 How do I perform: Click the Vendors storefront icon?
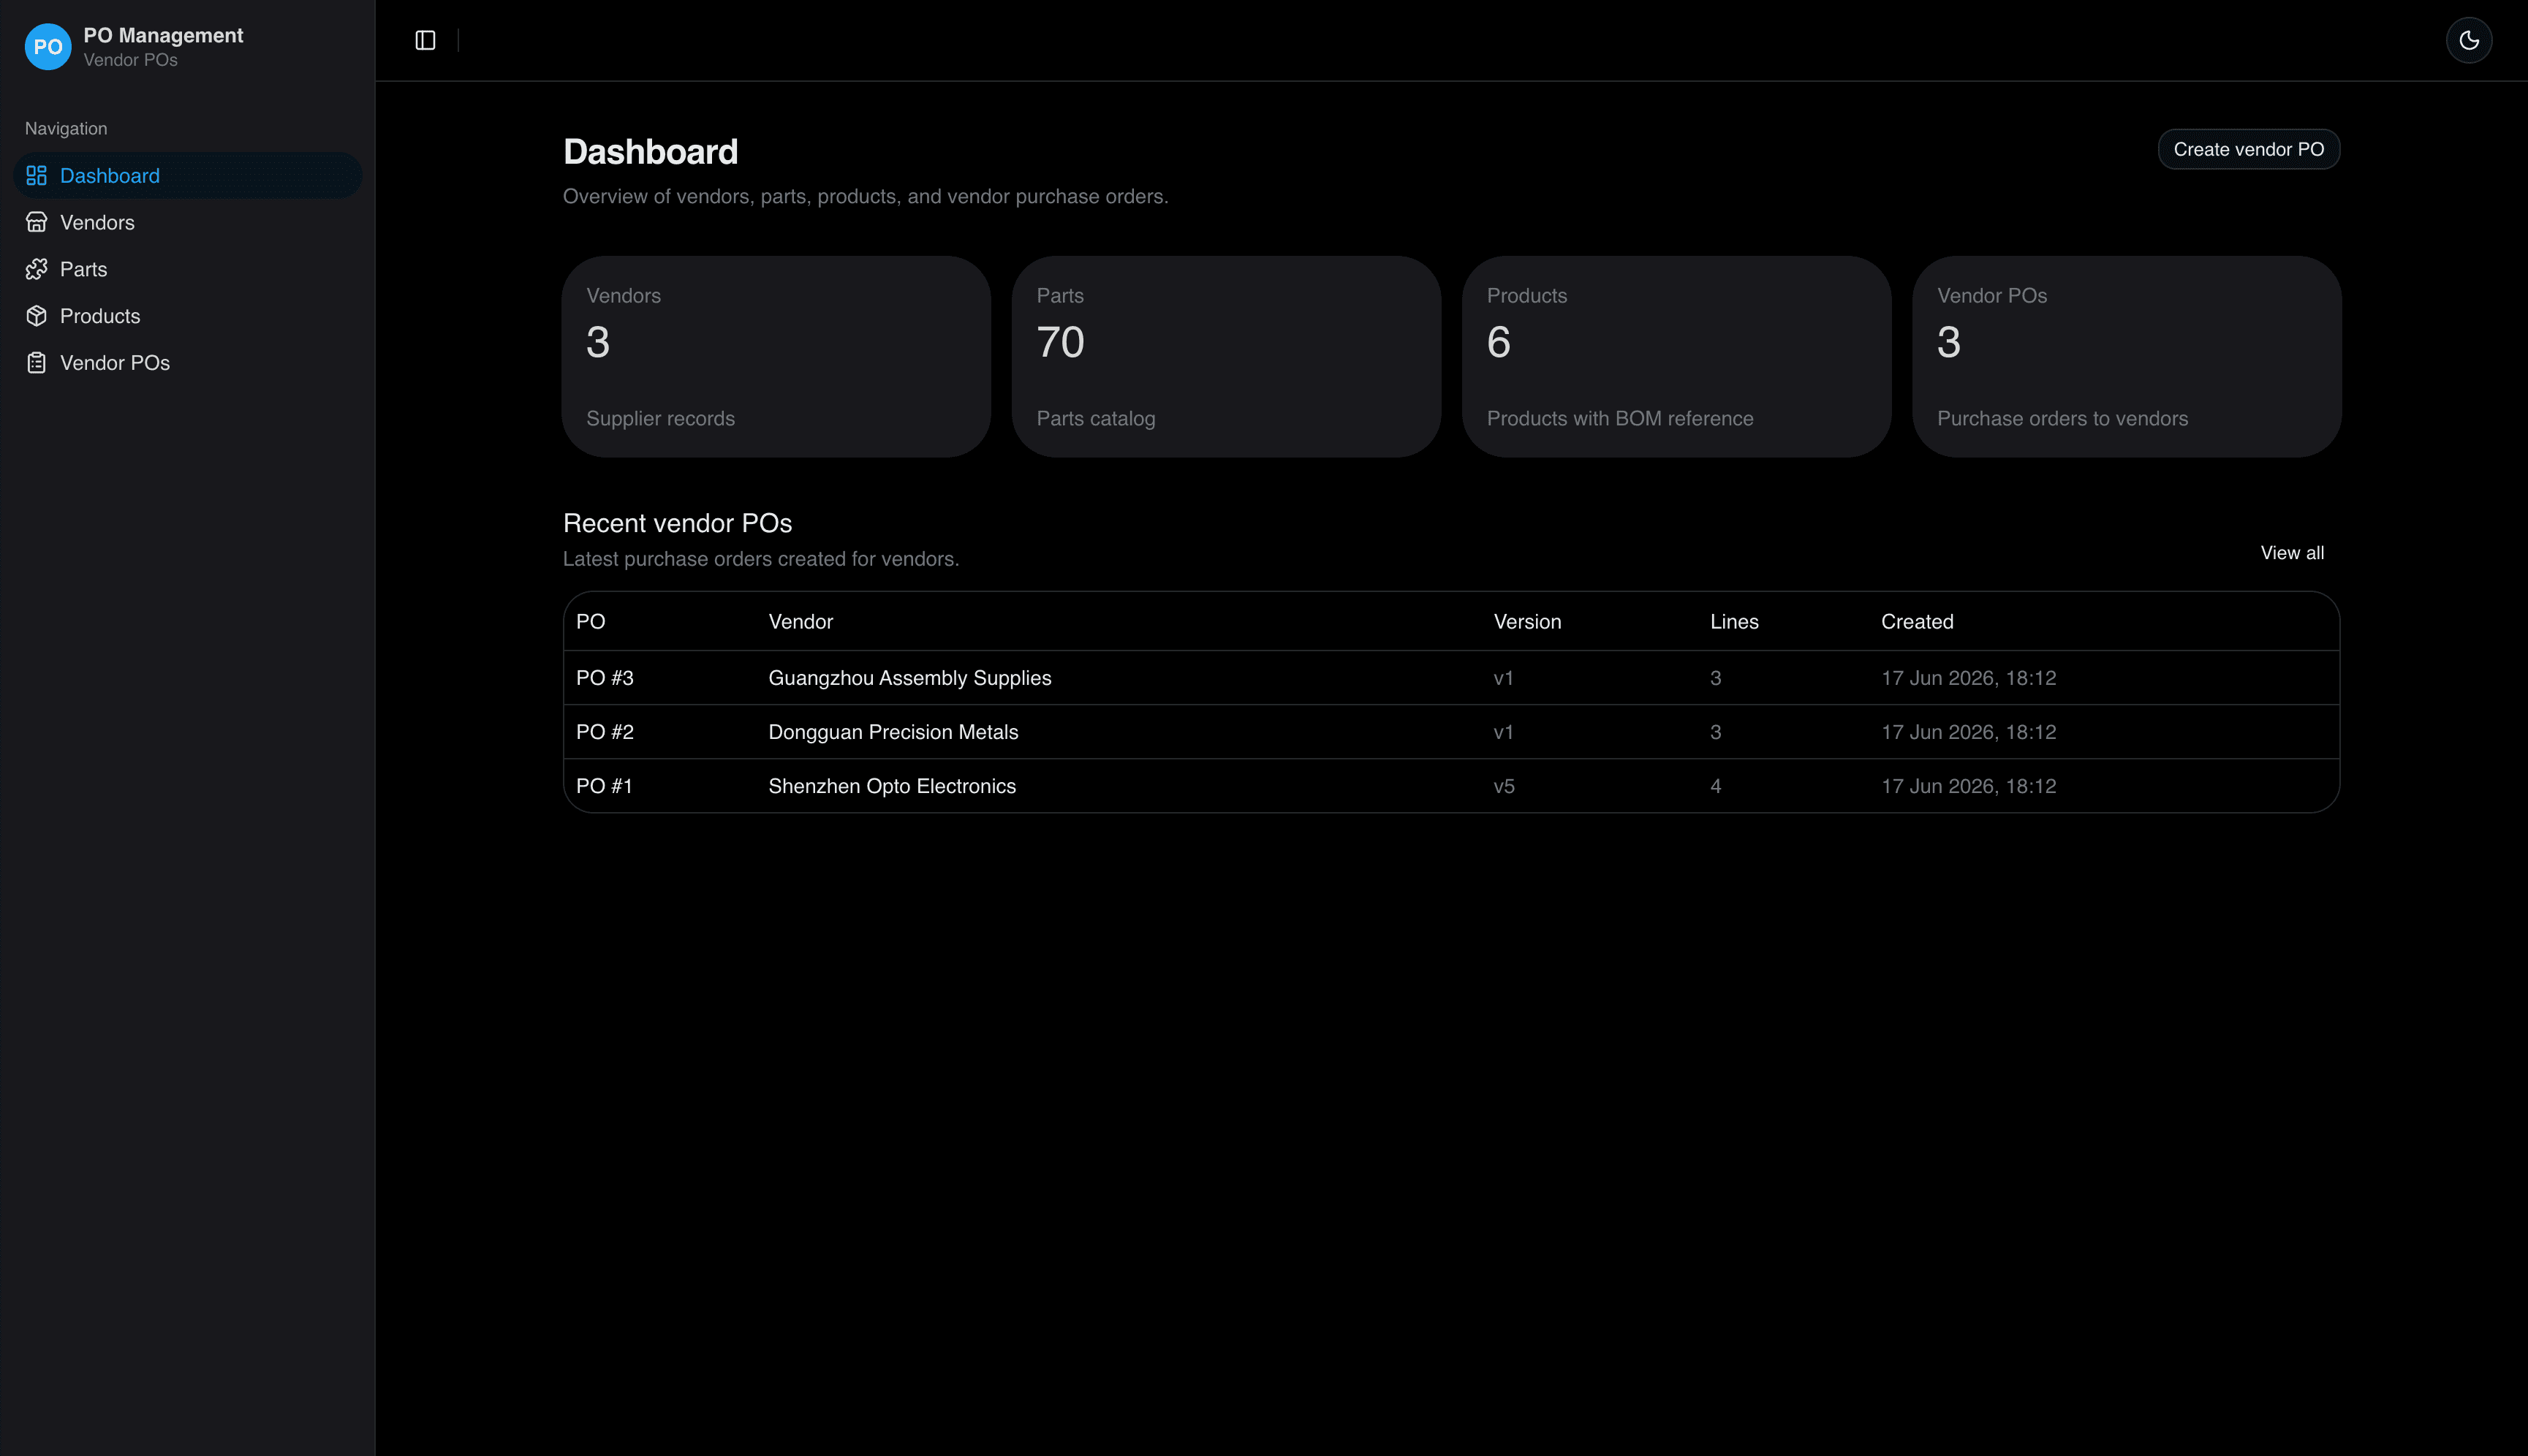(x=37, y=222)
